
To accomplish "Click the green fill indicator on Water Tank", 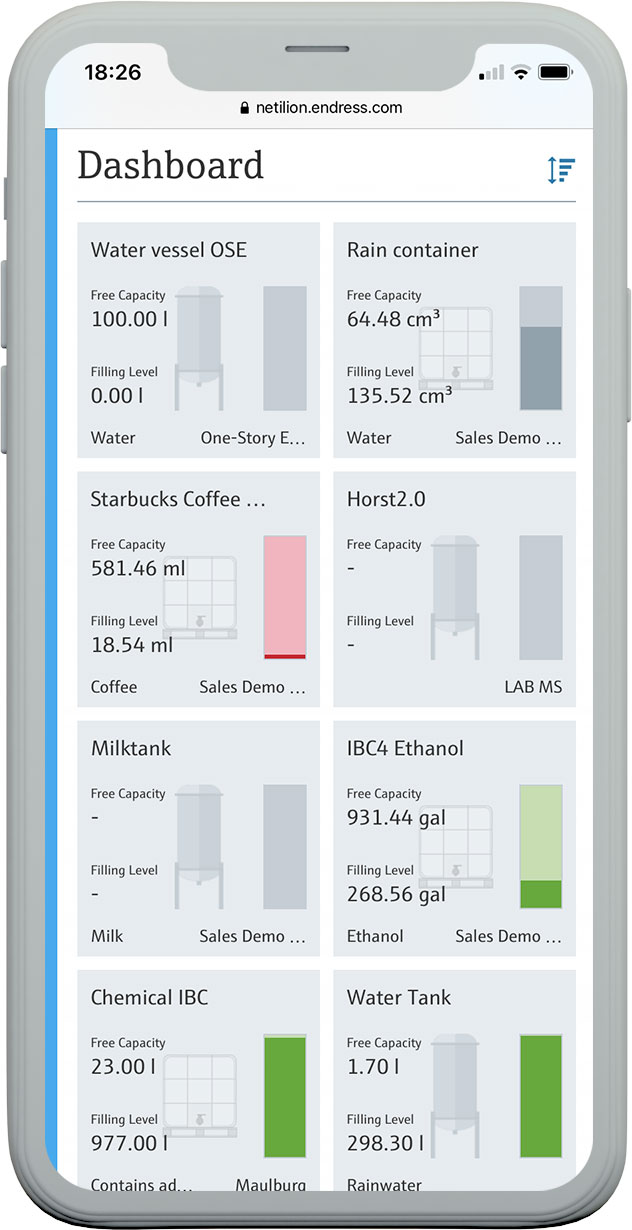I will (x=541, y=1095).
